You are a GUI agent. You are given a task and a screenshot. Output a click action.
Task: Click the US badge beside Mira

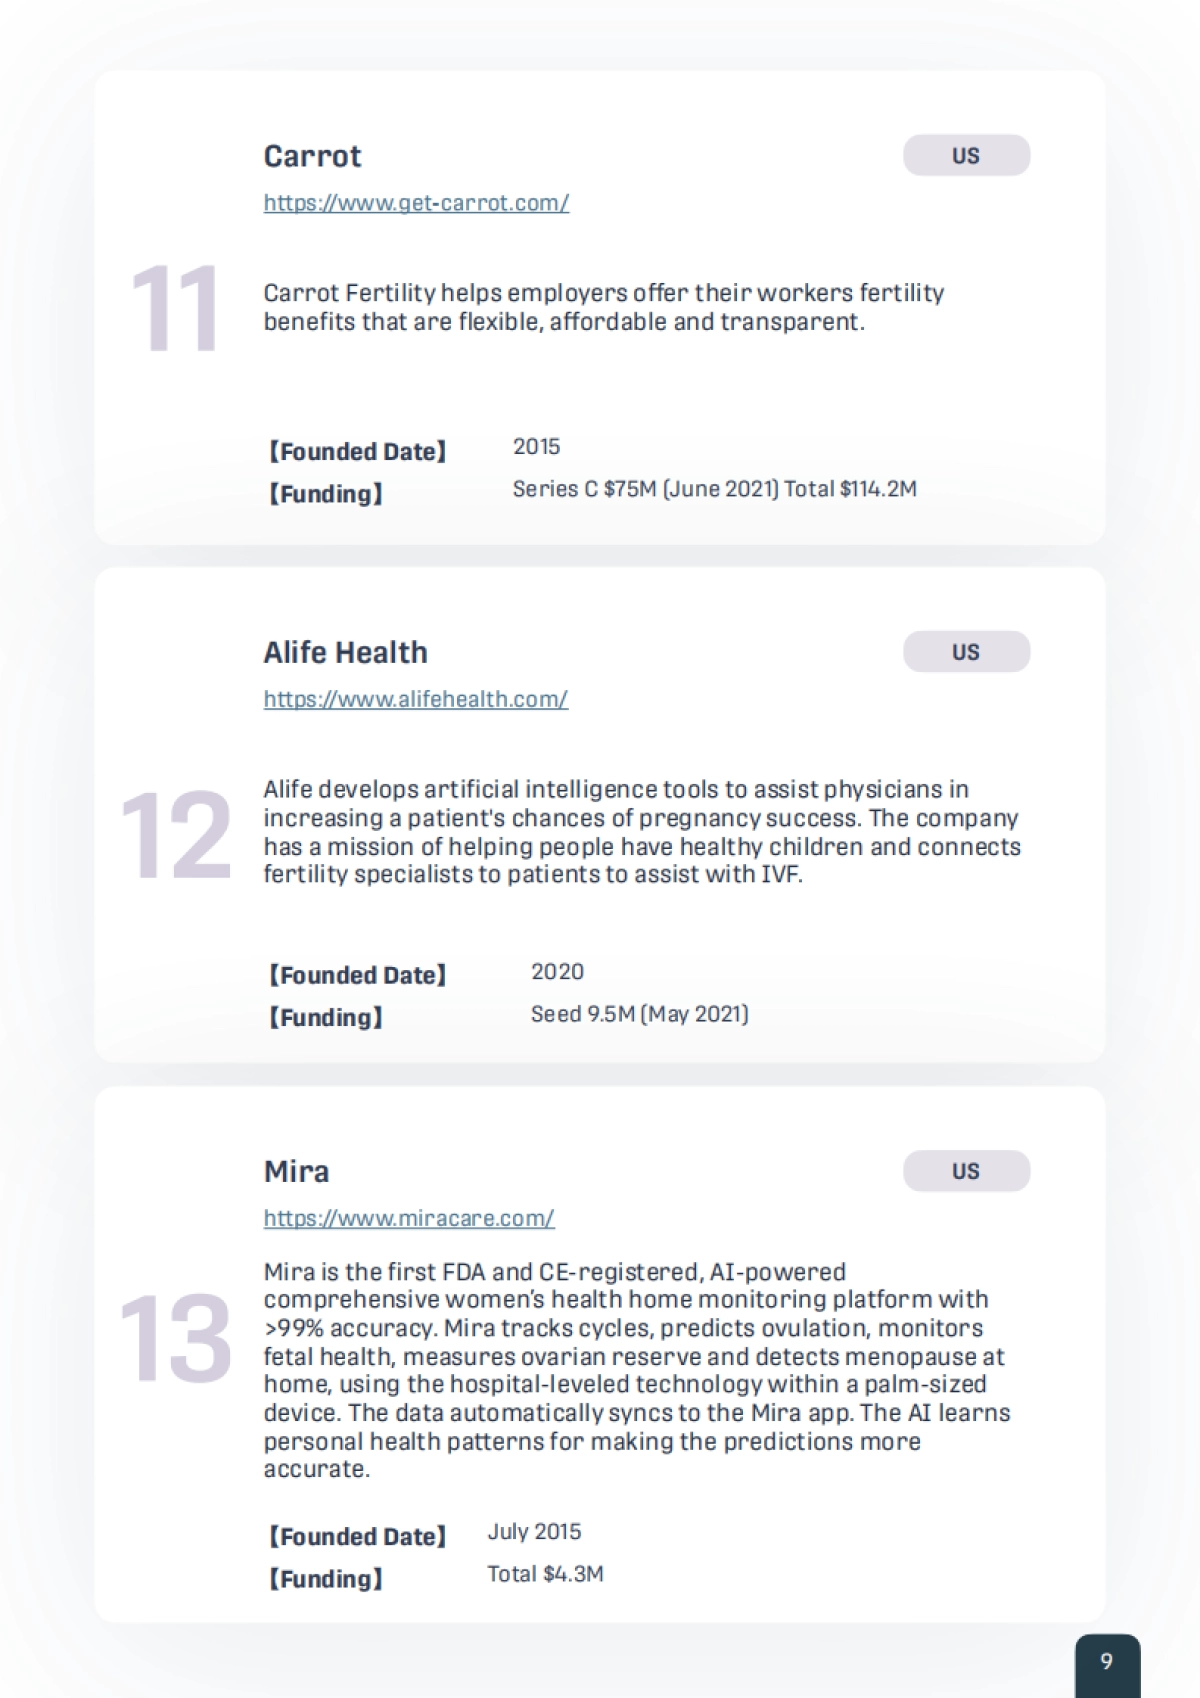(966, 1171)
